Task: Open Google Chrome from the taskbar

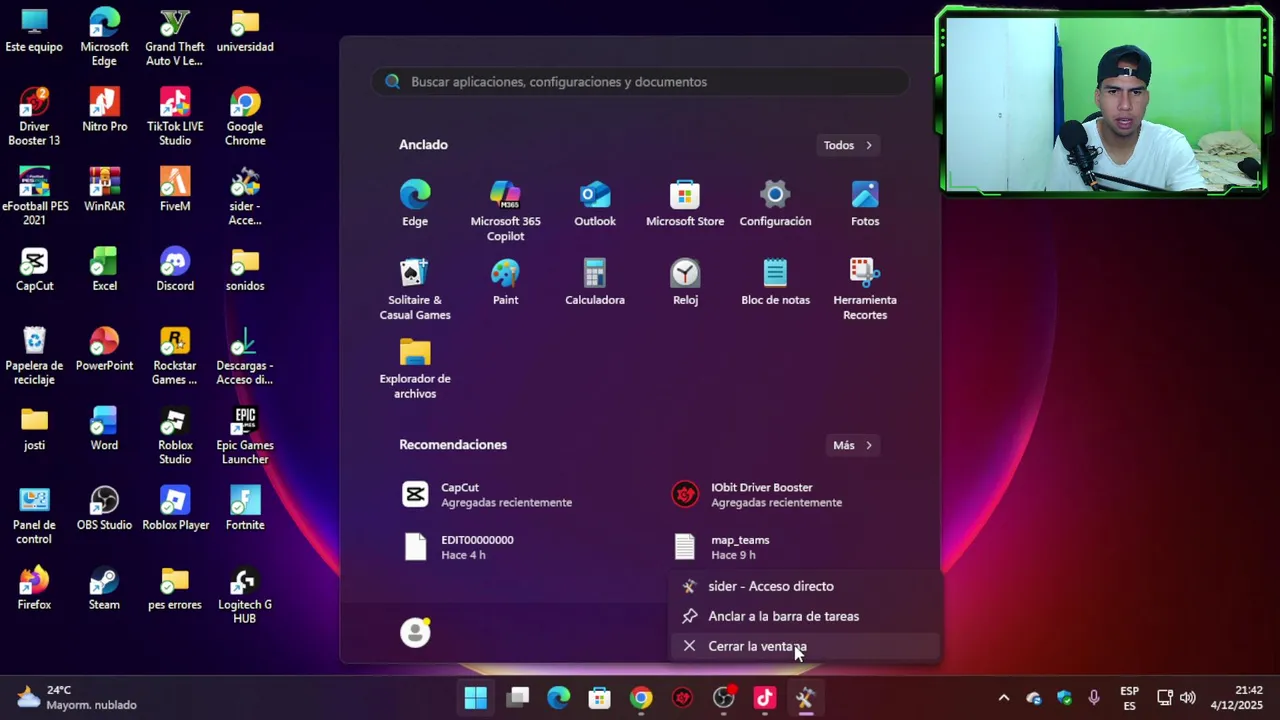Action: (641, 698)
